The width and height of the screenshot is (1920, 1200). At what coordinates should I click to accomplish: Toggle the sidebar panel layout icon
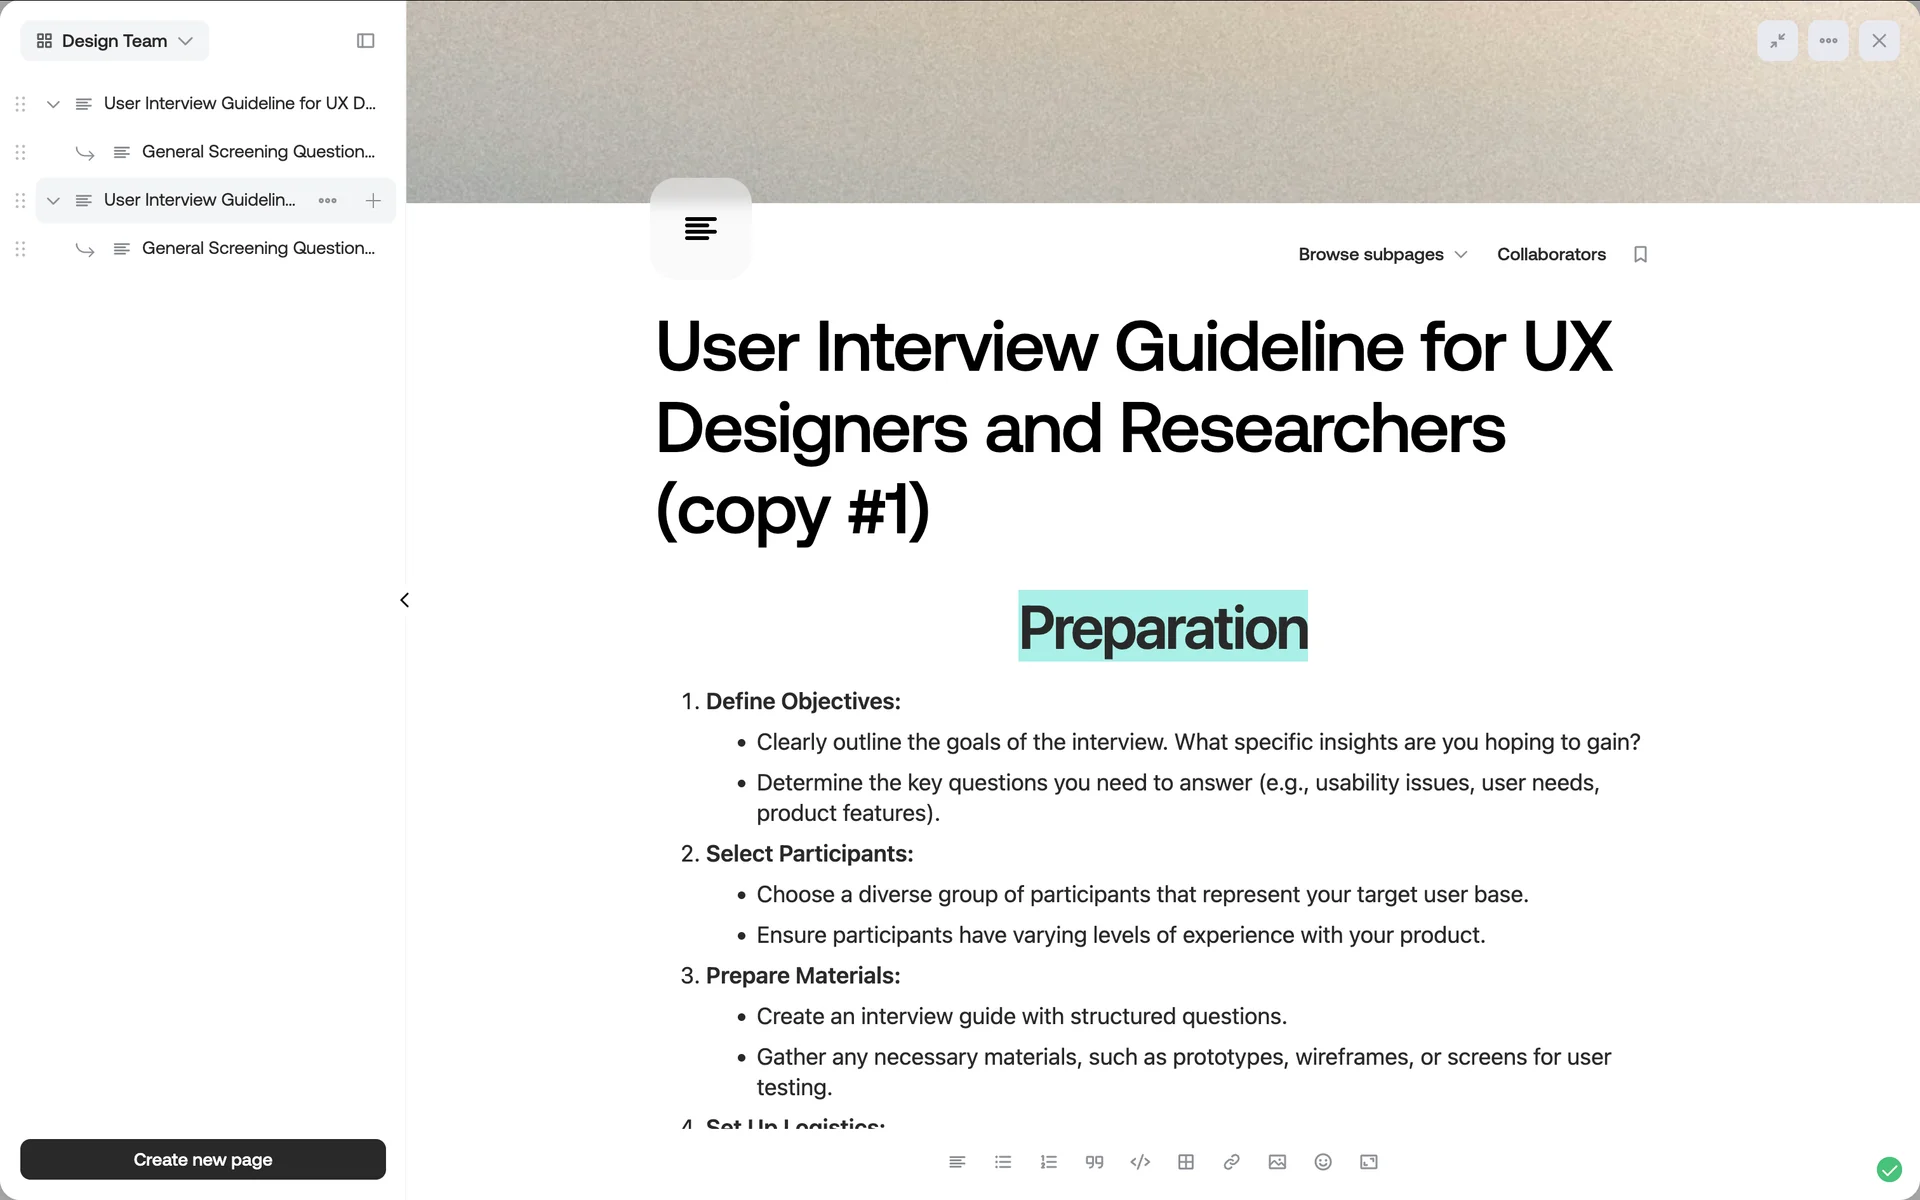tap(365, 41)
